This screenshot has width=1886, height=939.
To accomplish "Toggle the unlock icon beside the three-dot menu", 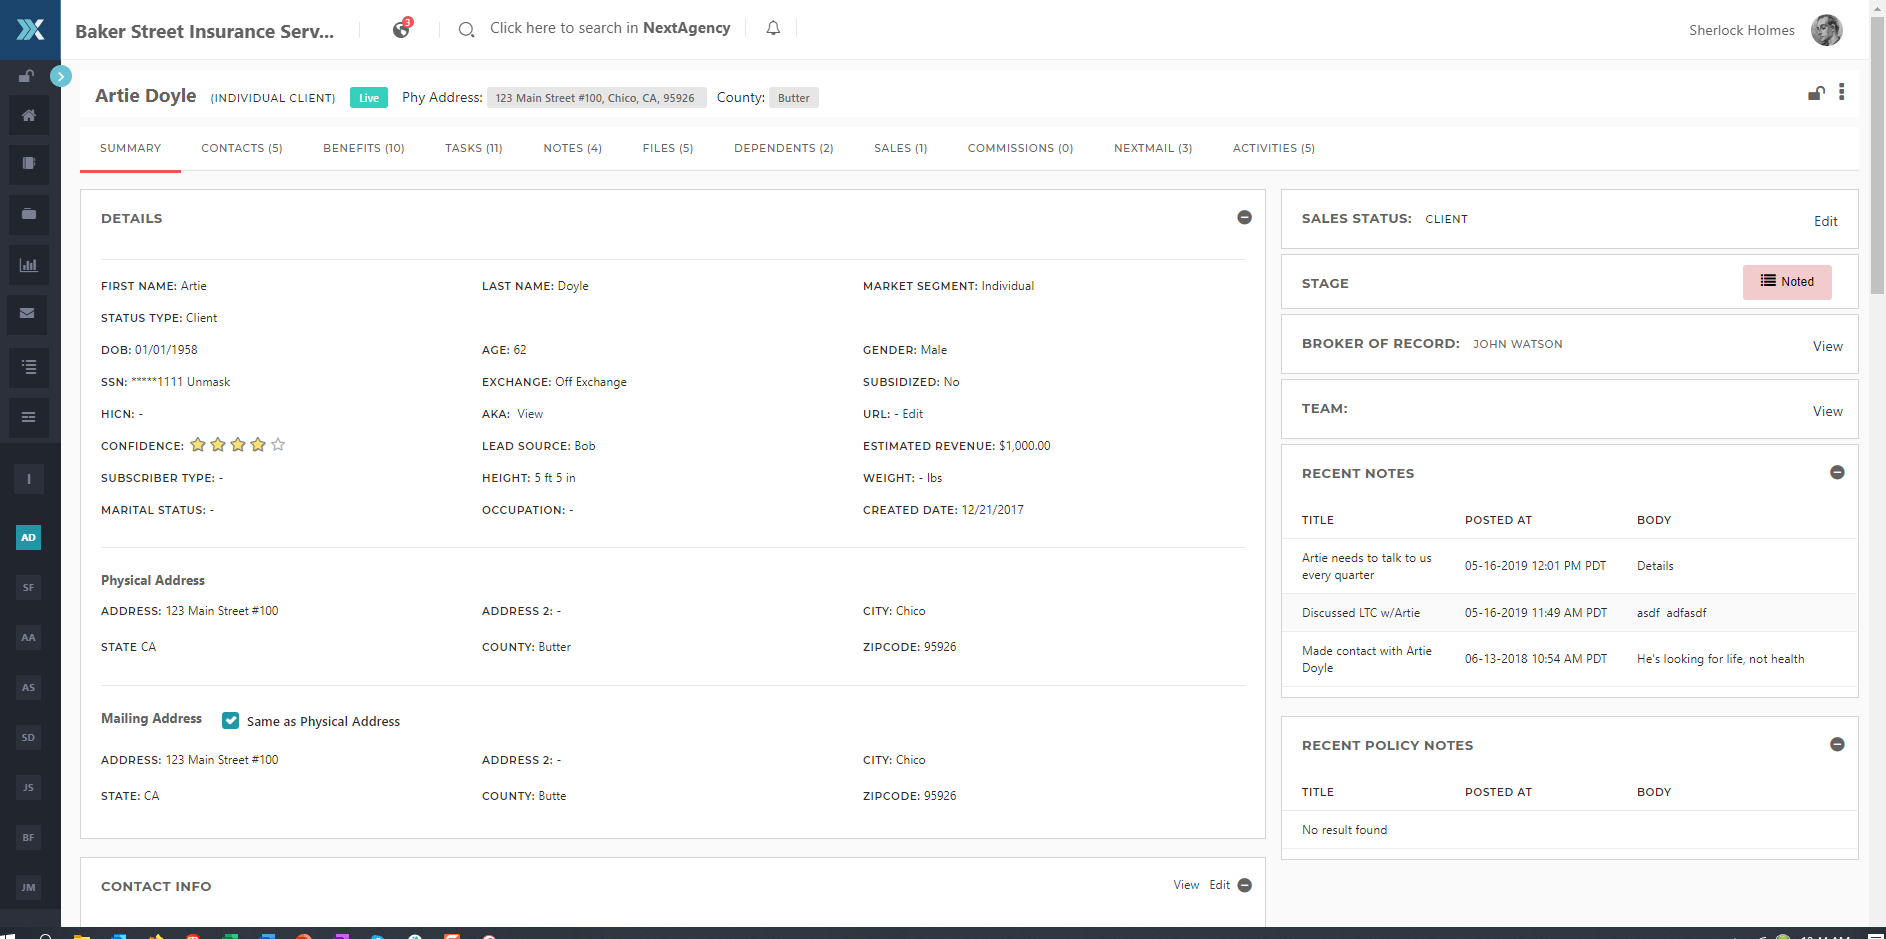I will pyautogui.click(x=1816, y=94).
